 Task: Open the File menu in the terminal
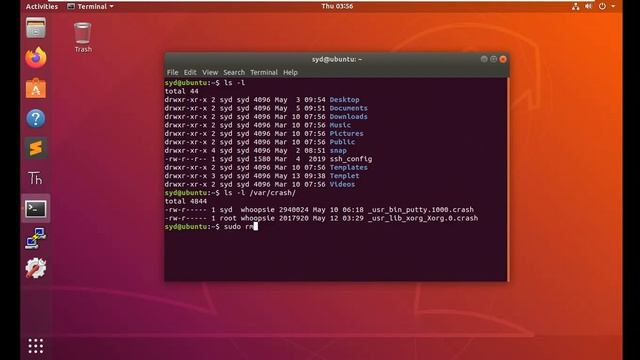[x=173, y=72]
